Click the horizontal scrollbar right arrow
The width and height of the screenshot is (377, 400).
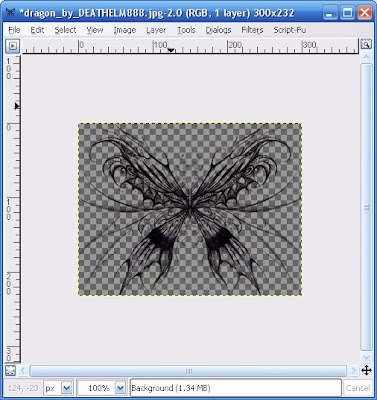(354, 371)
